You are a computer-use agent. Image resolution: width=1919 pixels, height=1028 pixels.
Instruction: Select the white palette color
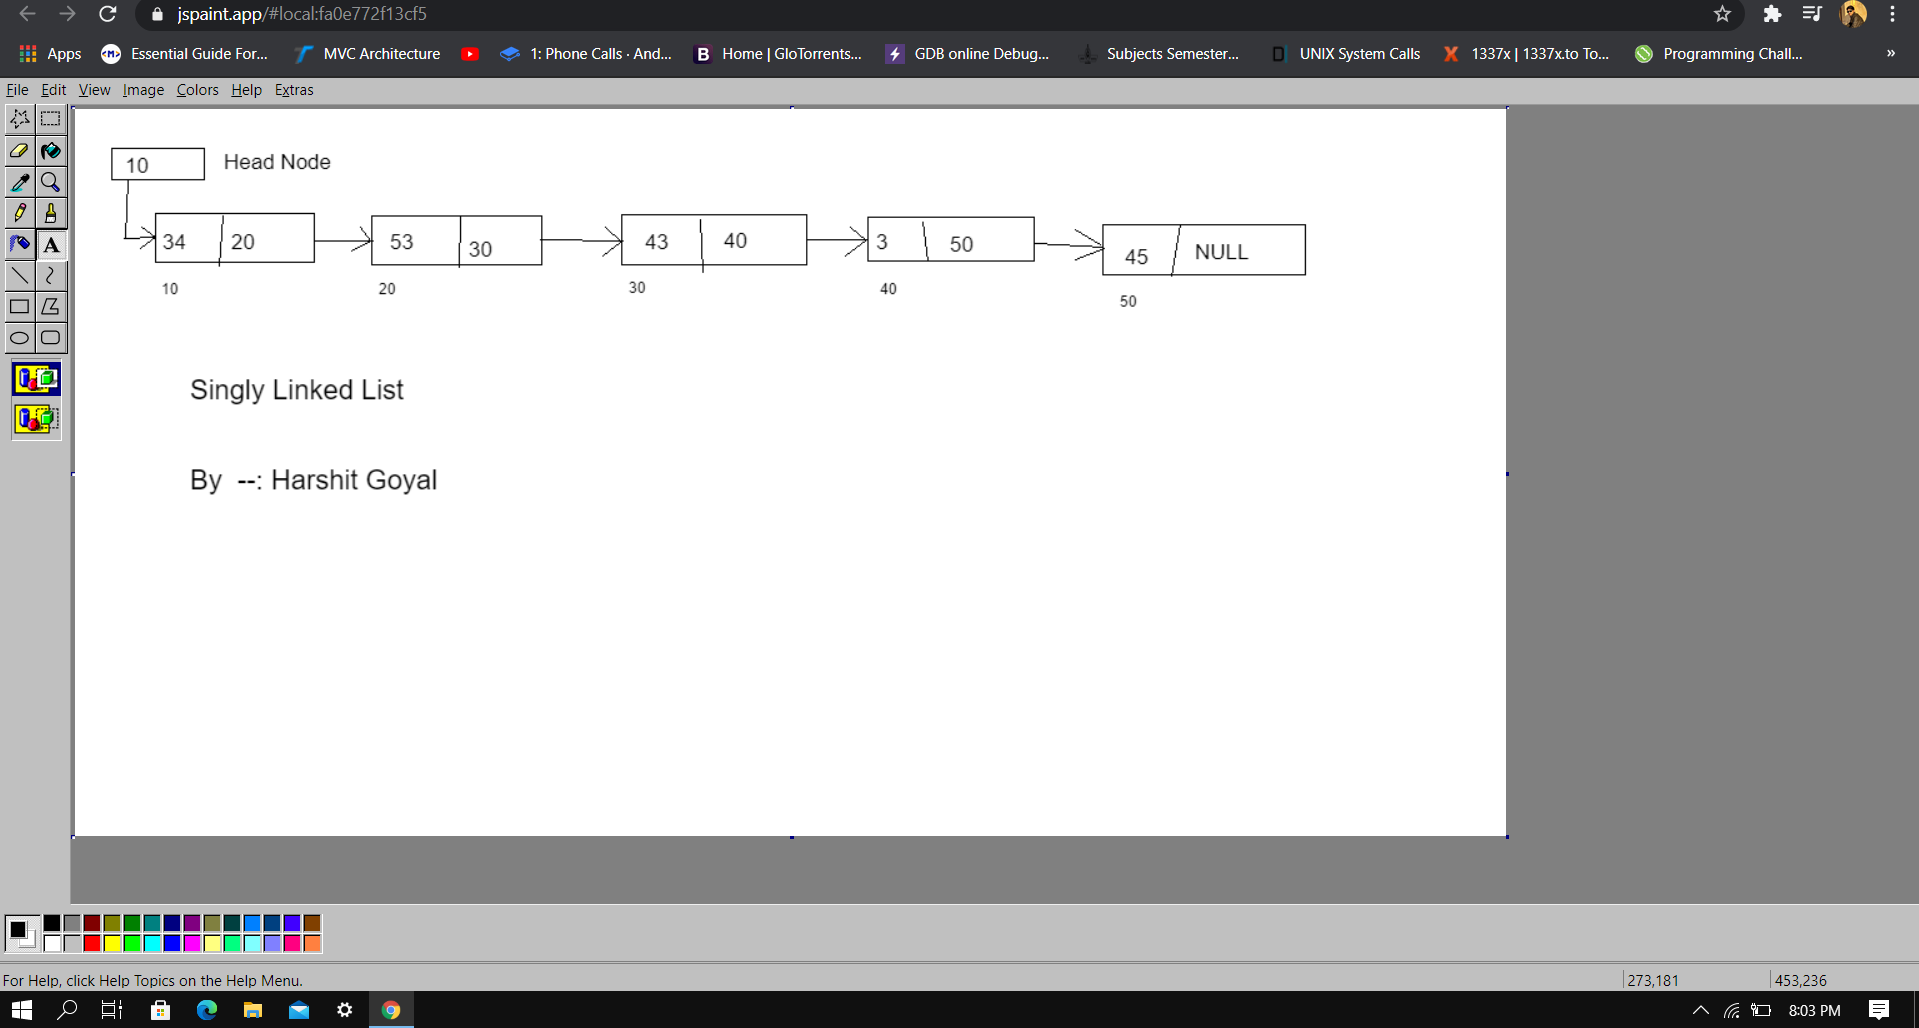tap(52, 943)
